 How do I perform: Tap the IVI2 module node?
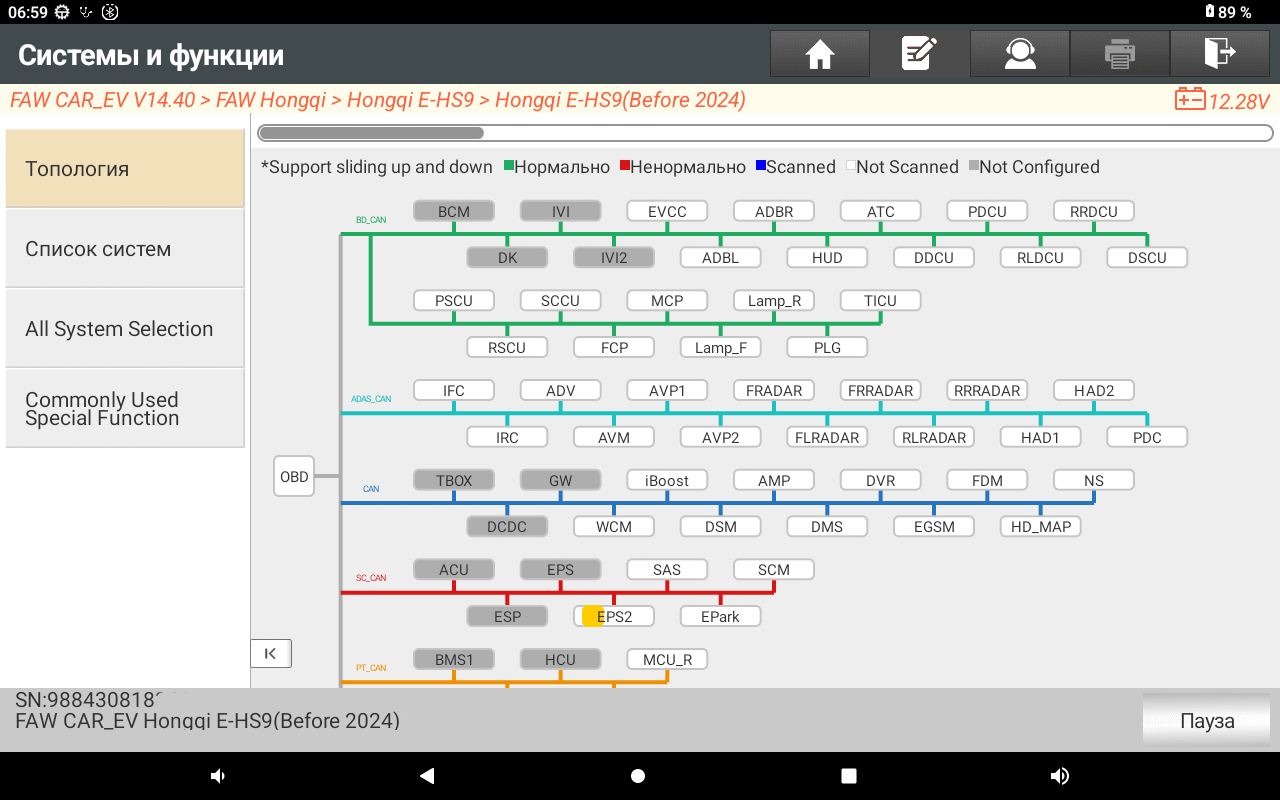614,257
